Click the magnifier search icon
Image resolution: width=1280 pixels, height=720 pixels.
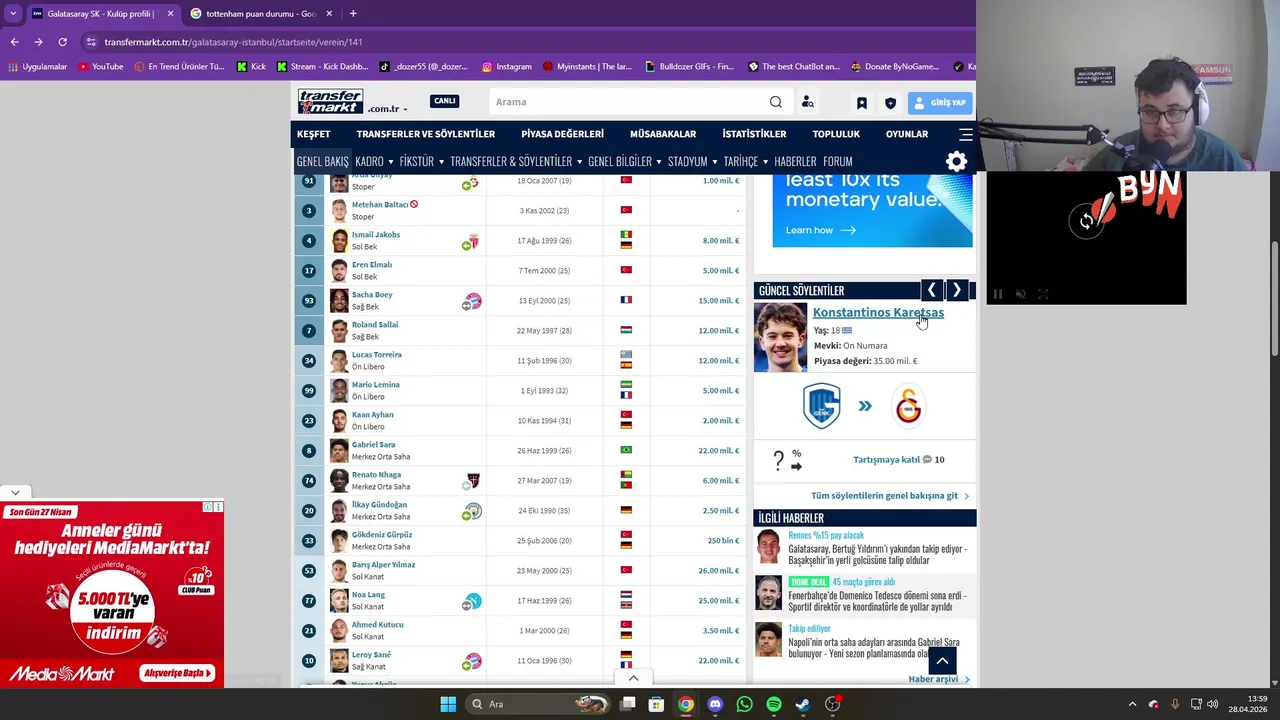pyautogui.click(x=776, y=102)
